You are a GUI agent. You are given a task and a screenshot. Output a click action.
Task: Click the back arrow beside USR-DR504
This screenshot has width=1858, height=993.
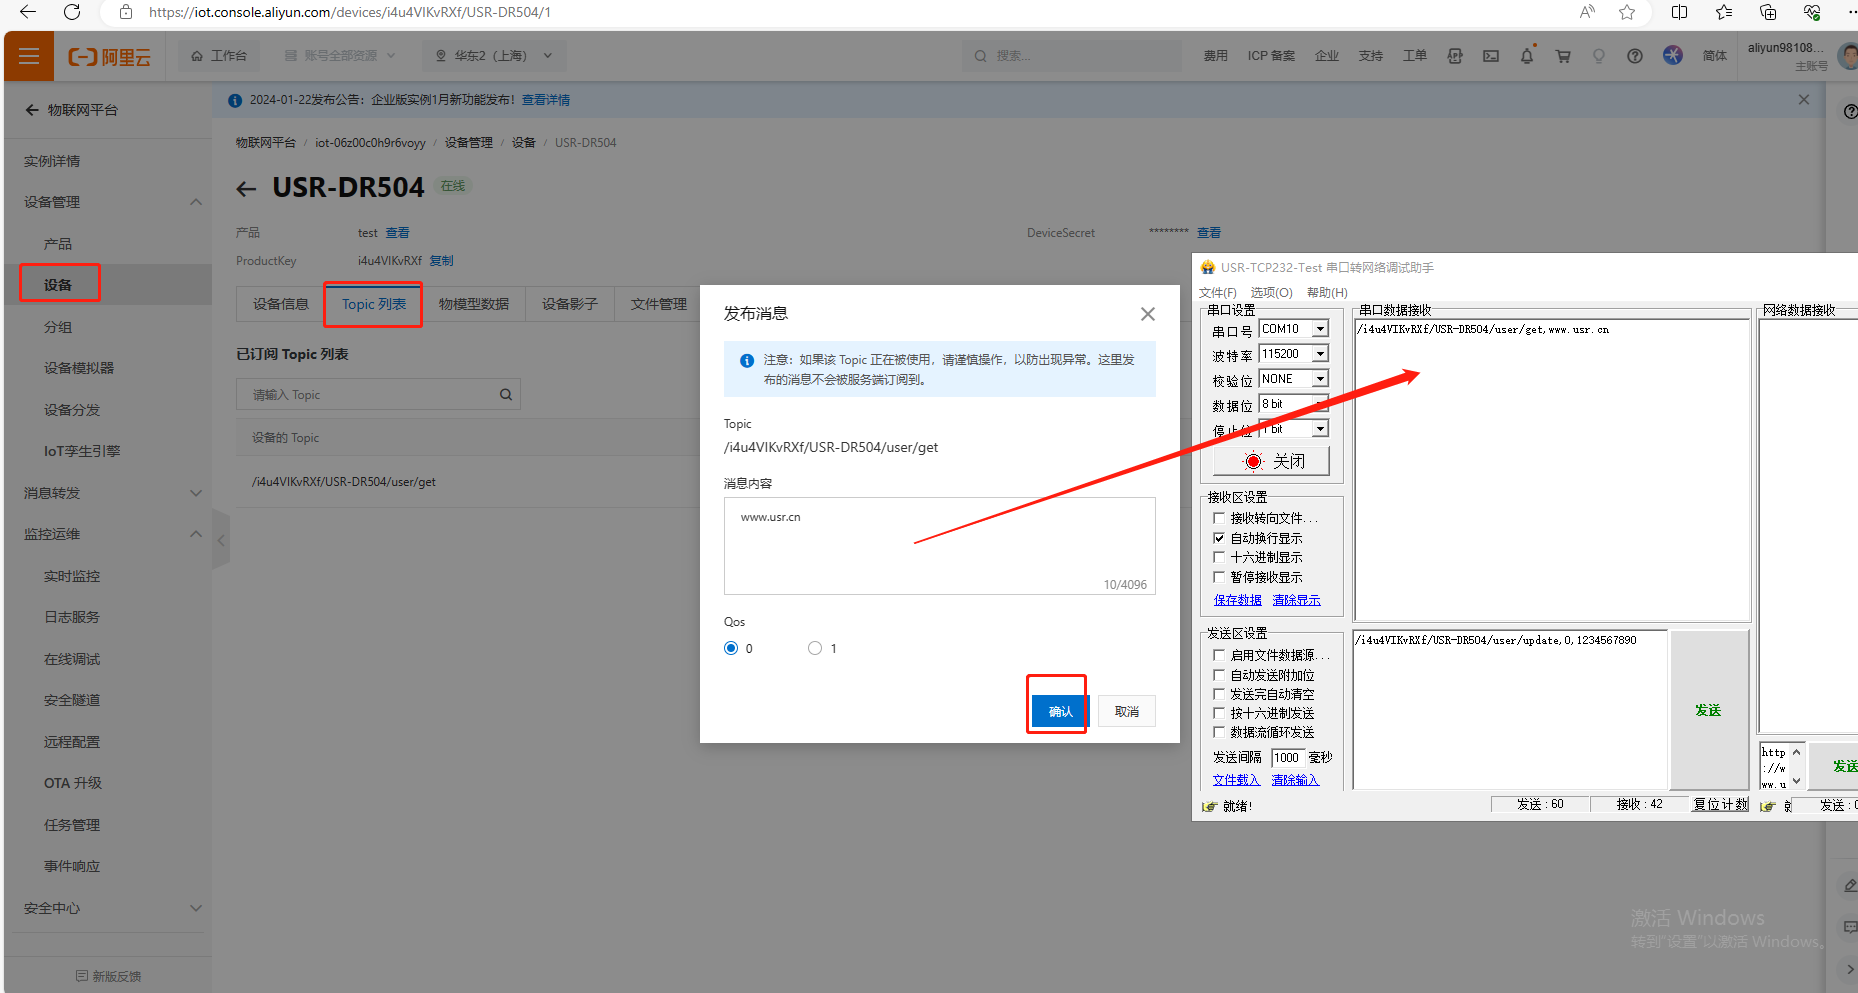point(246,189)
